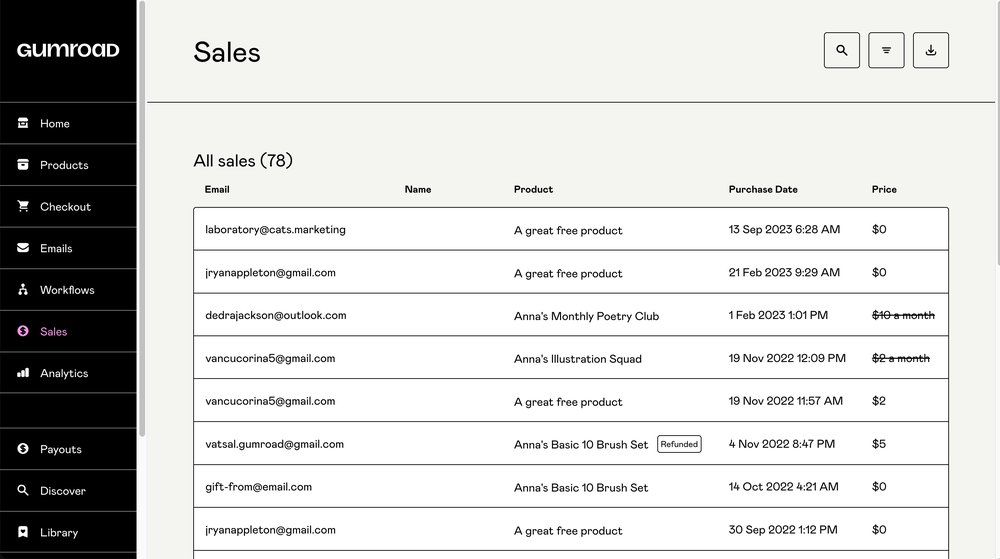
Task: Click the Discover magnifier icon in the sidebar
Action: 23,490
